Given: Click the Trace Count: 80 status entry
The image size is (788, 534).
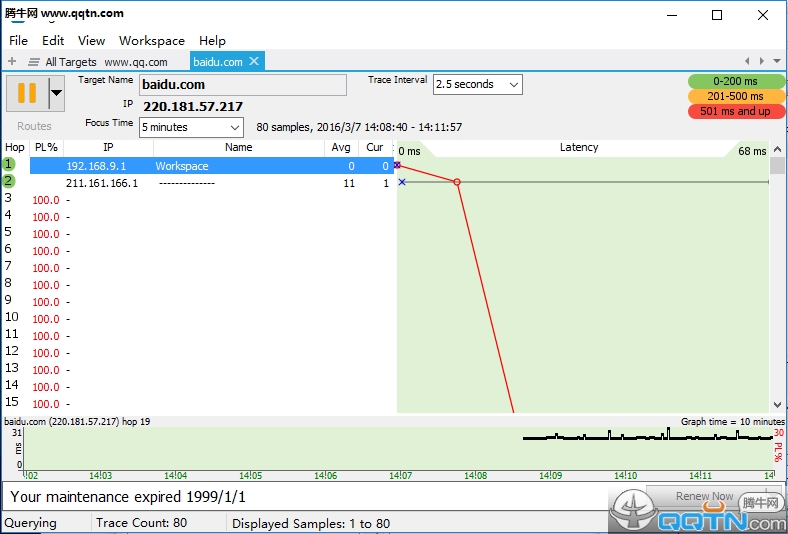Looking at the screenshot, I should click(x=141, y=523).
